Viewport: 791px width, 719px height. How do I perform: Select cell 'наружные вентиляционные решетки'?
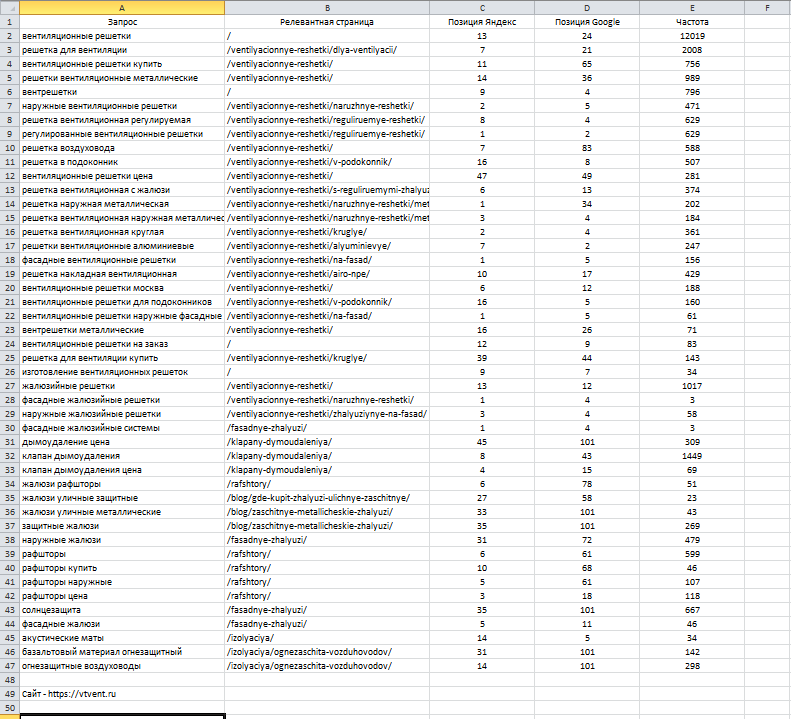pyautogui.click(x=122, y=106)
